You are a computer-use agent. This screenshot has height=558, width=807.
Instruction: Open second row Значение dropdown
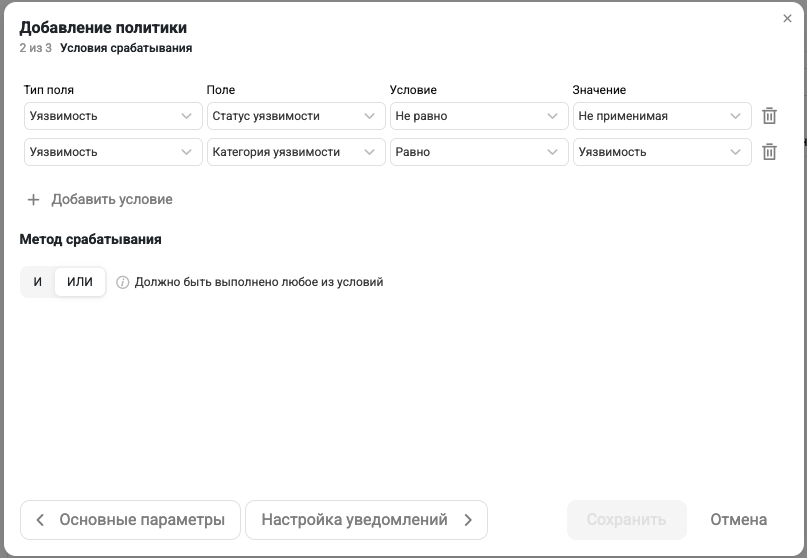coord(660,152)
